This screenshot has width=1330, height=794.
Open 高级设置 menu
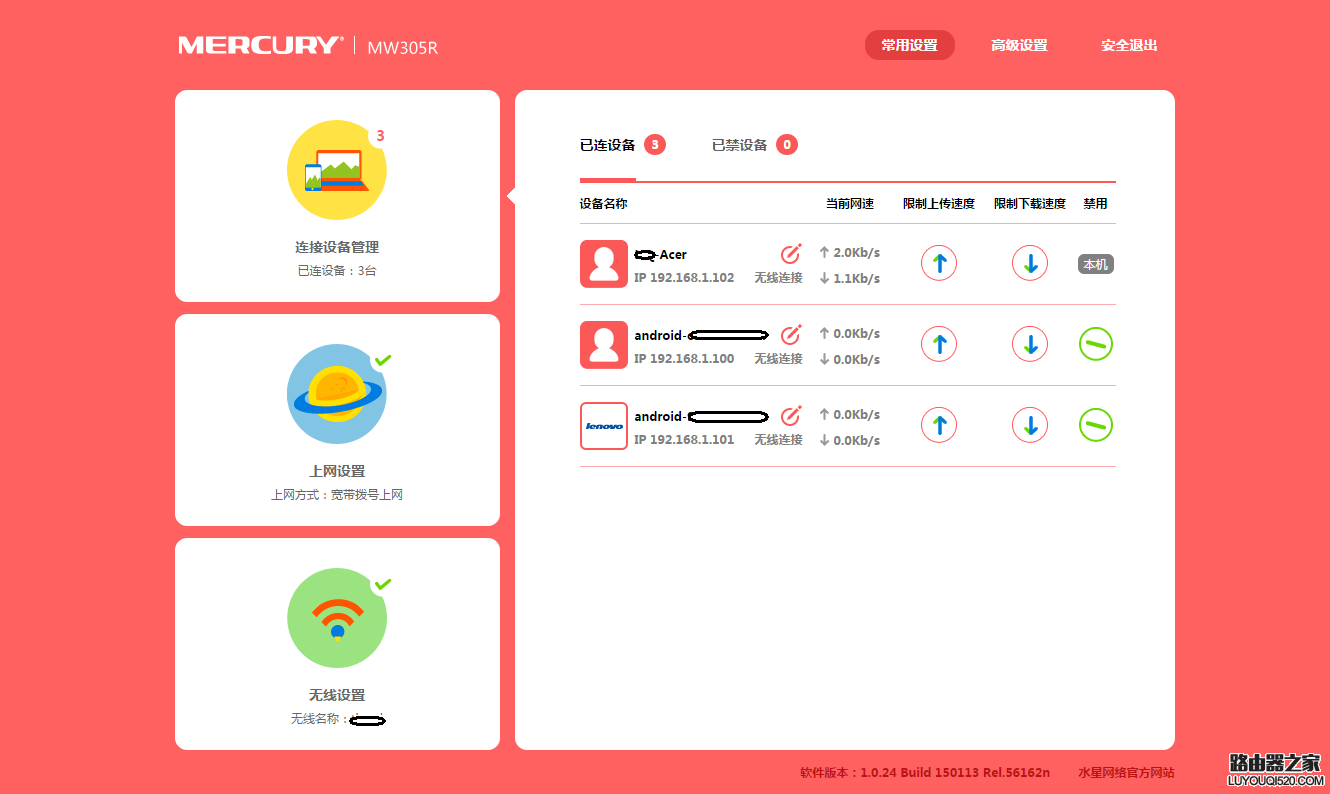[x=1019, y=45]
